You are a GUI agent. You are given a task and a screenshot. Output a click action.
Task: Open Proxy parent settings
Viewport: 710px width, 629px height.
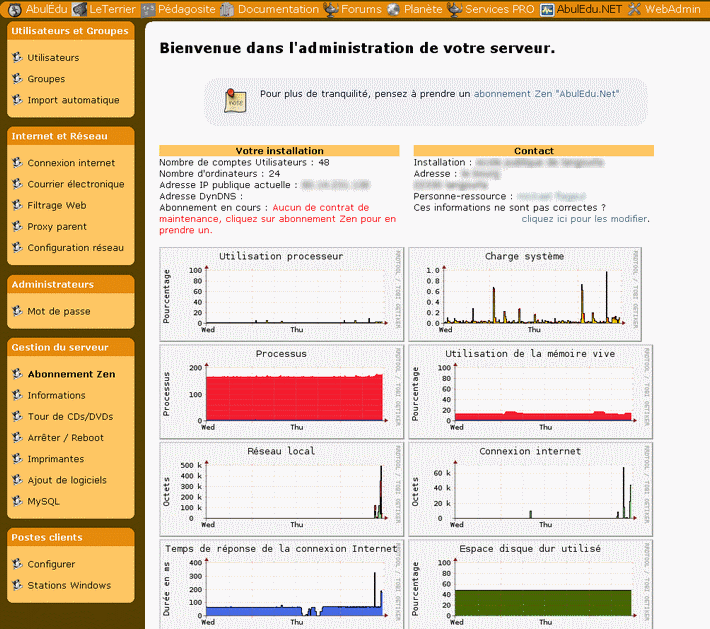(x=57, y=226)
